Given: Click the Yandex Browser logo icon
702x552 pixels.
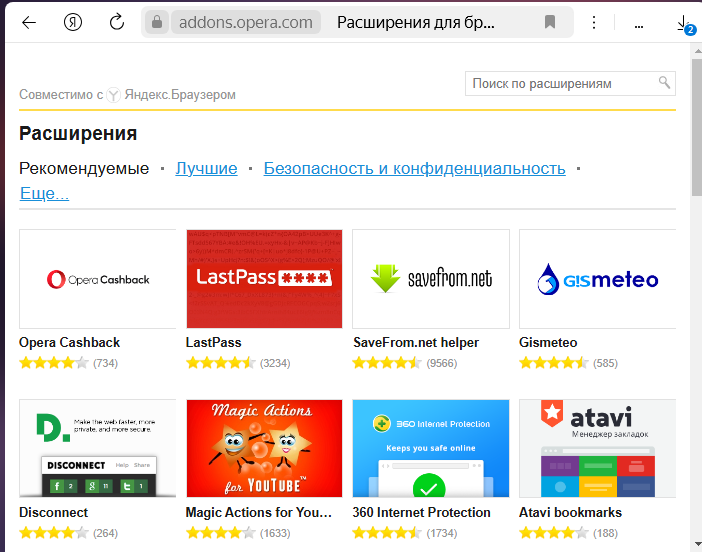Looking at the screenshot, I should click(x=114, y=94).
